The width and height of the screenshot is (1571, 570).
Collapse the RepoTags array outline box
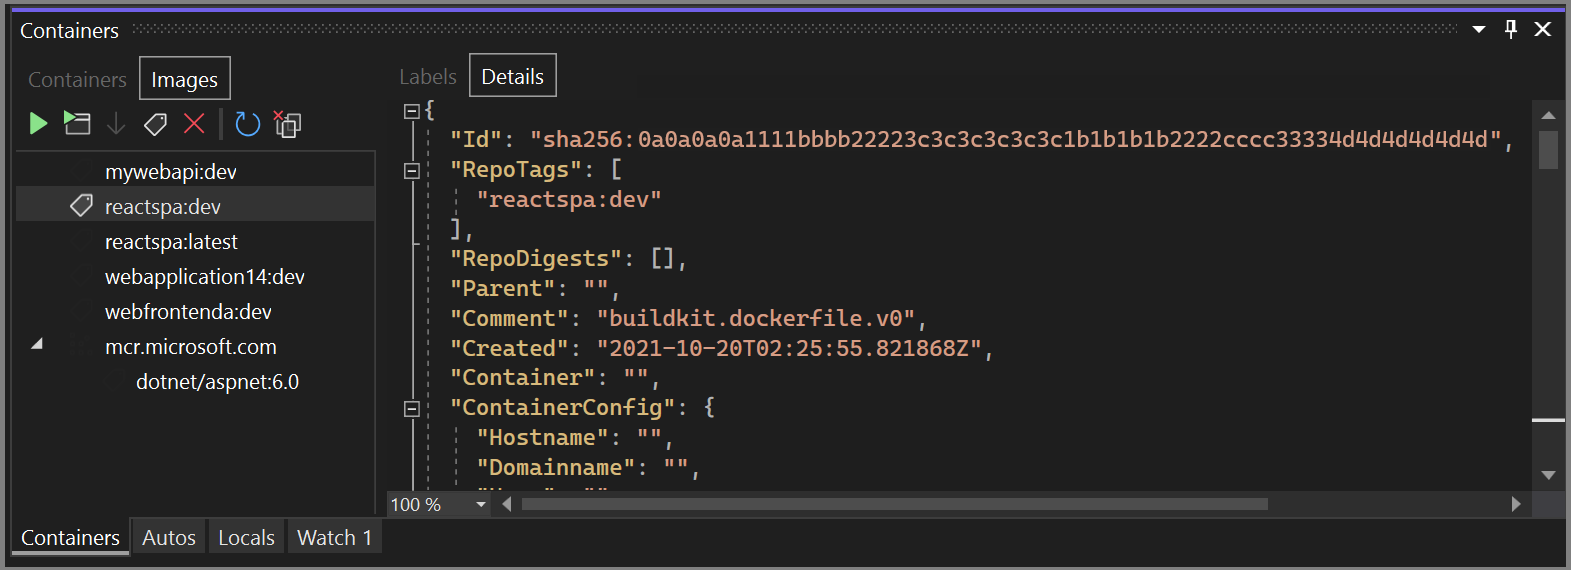(411, 171)
